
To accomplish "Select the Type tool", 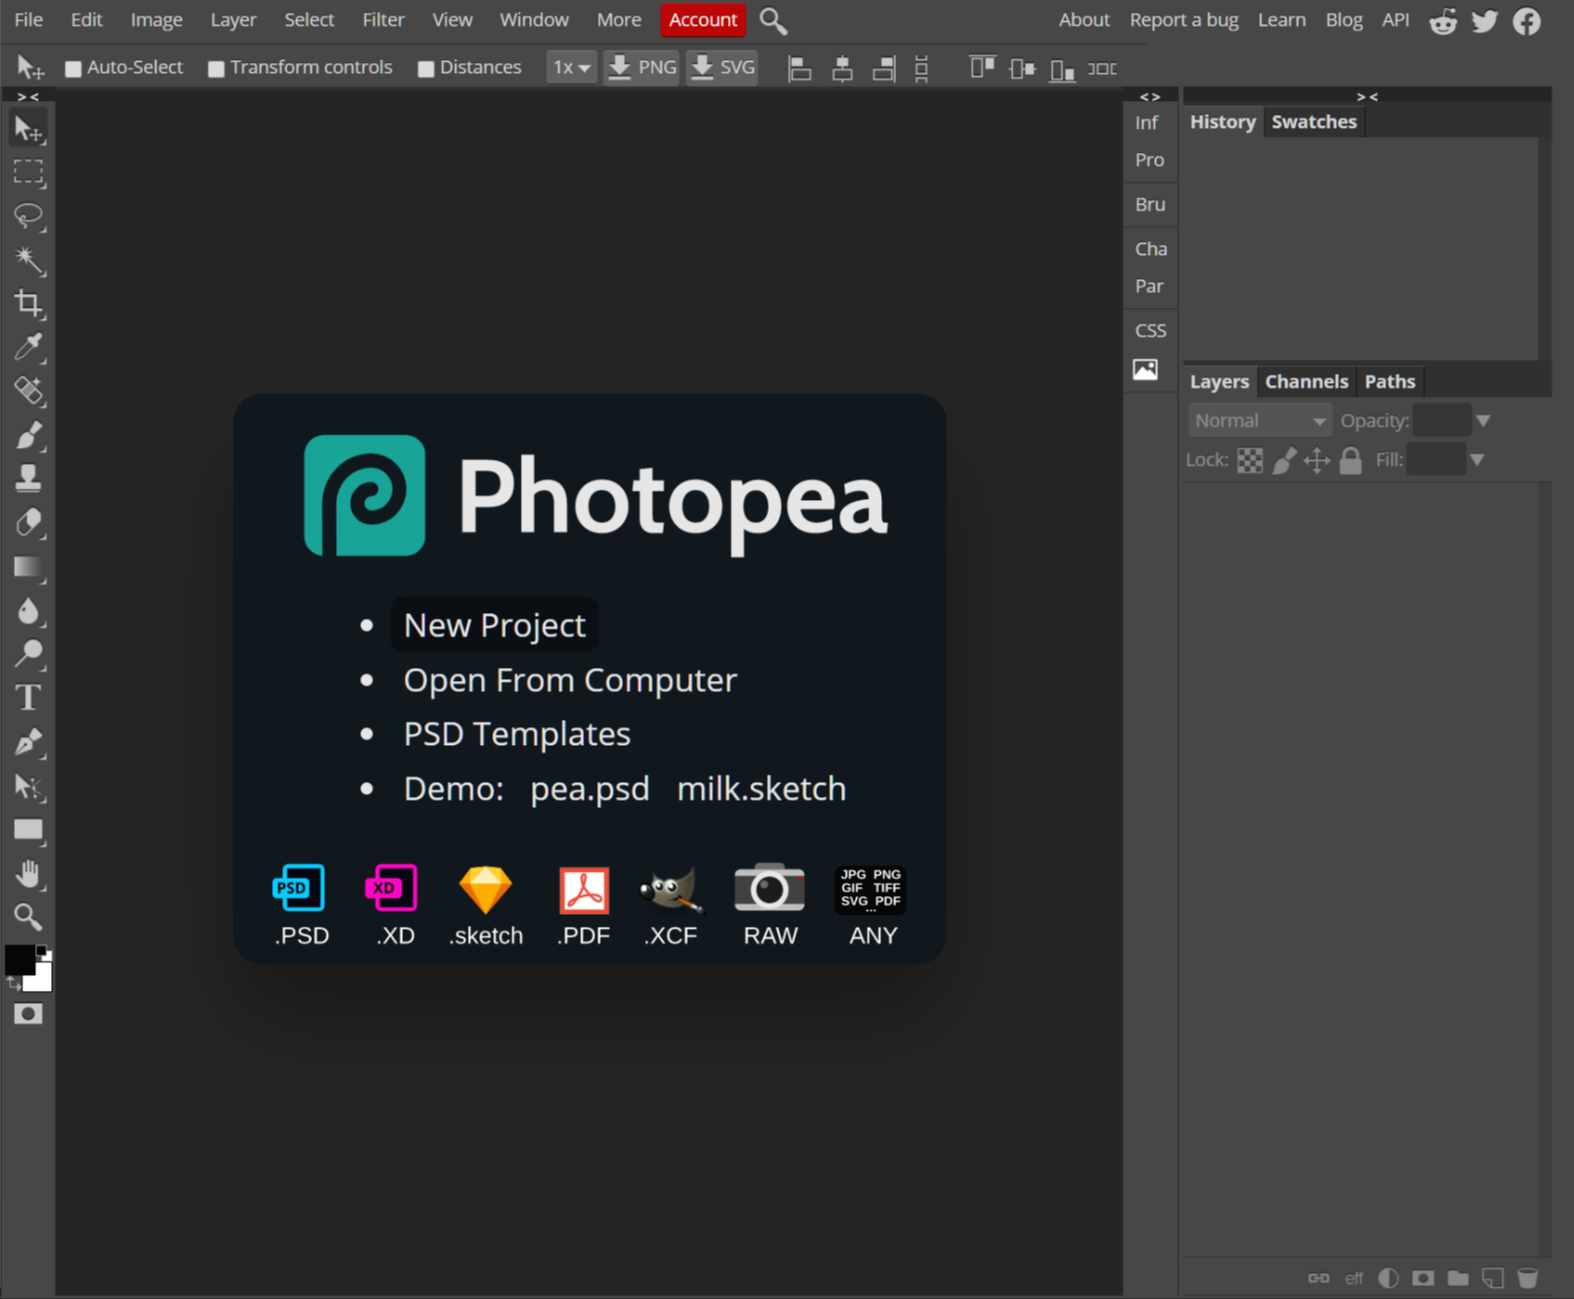I will click(x=28, y=698).
